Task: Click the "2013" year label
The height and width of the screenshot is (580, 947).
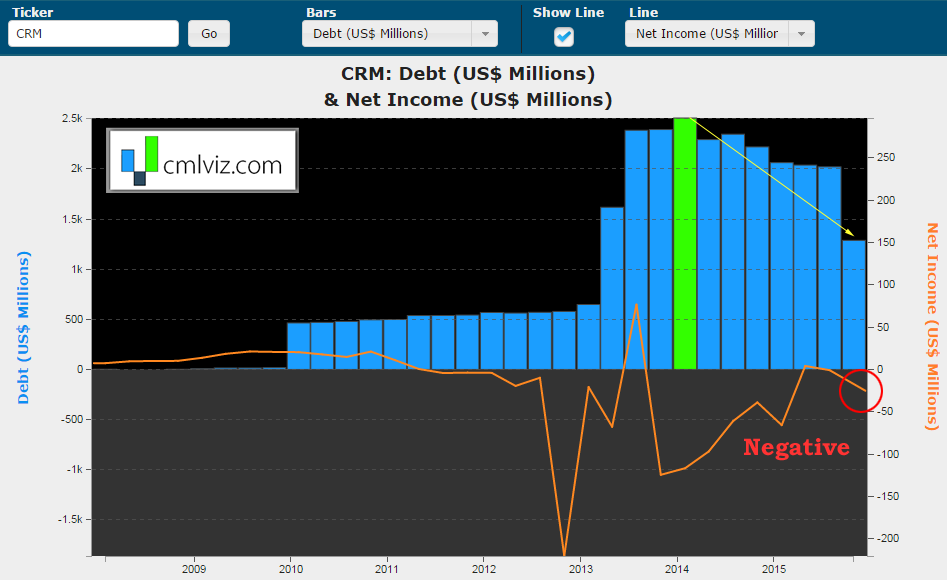Action: 580,569
